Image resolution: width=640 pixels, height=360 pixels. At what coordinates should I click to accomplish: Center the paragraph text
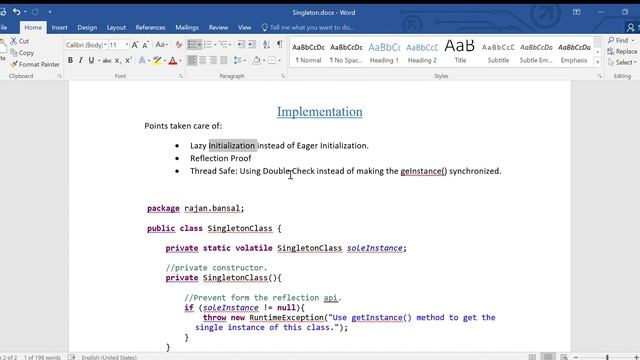click(x=202, y=60)
